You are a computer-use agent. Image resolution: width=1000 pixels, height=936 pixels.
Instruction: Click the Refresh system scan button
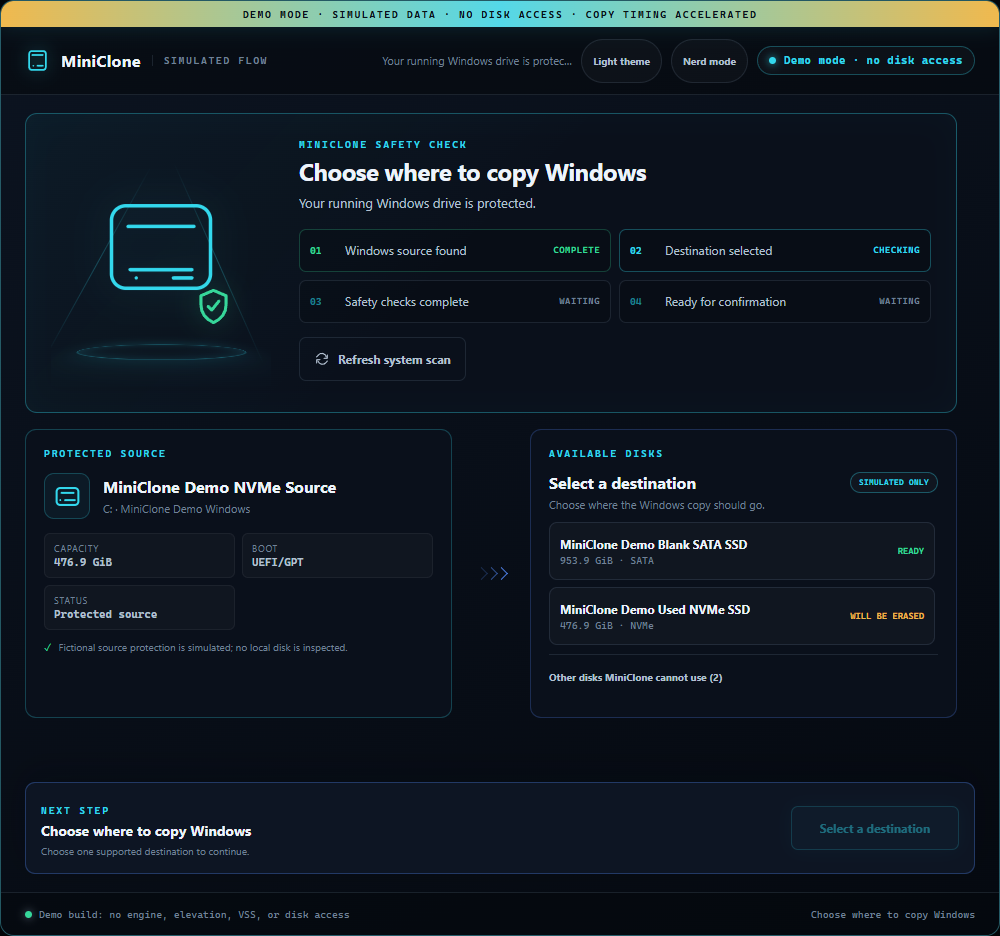point(382,359)
